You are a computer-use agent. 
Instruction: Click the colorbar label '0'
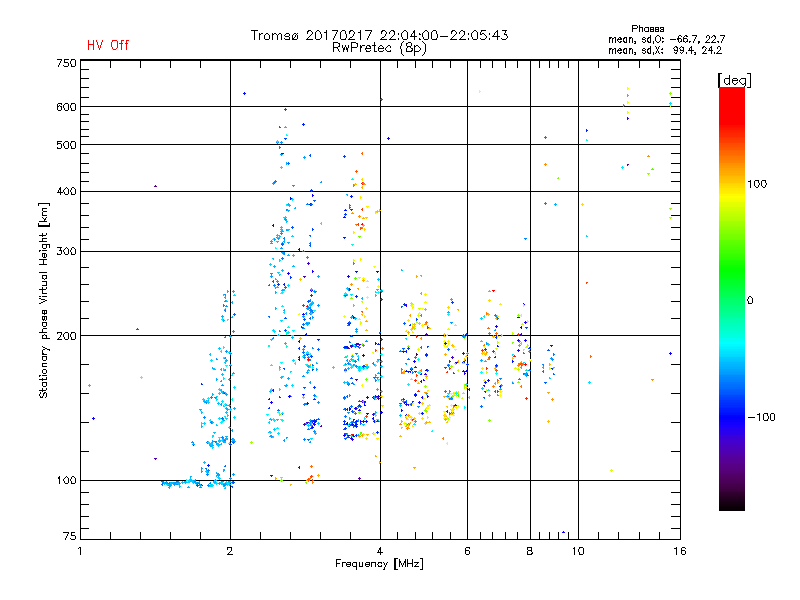[x=749, y=300]
